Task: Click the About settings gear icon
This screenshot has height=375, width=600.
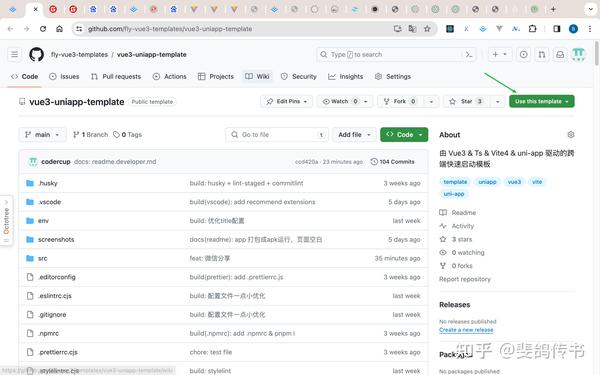Action: (571, 135)
